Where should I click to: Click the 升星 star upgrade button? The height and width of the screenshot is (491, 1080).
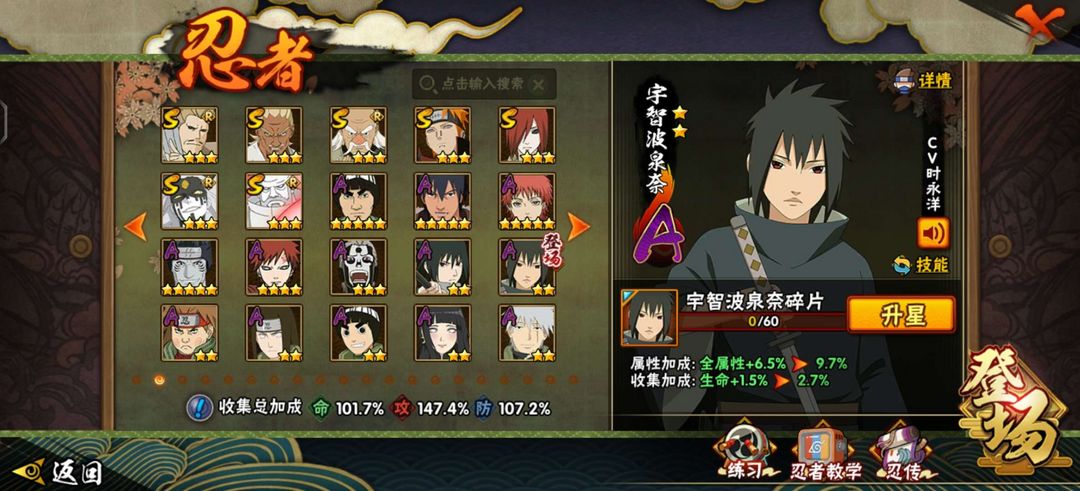click(x=901, y=315)
